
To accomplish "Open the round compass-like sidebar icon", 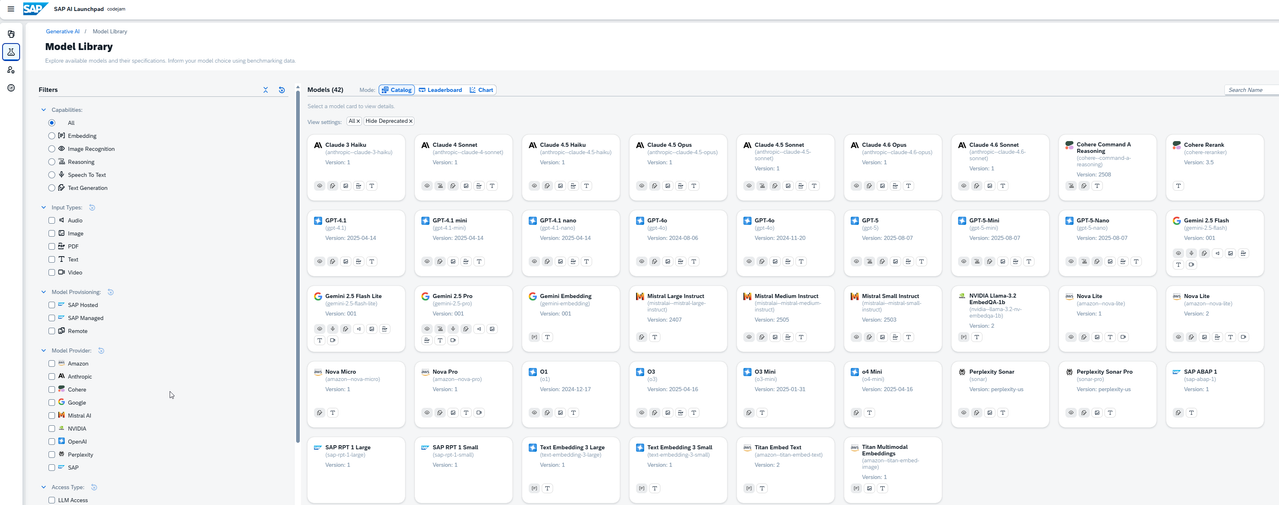I will pyautogui.click(x=11, y=88).
